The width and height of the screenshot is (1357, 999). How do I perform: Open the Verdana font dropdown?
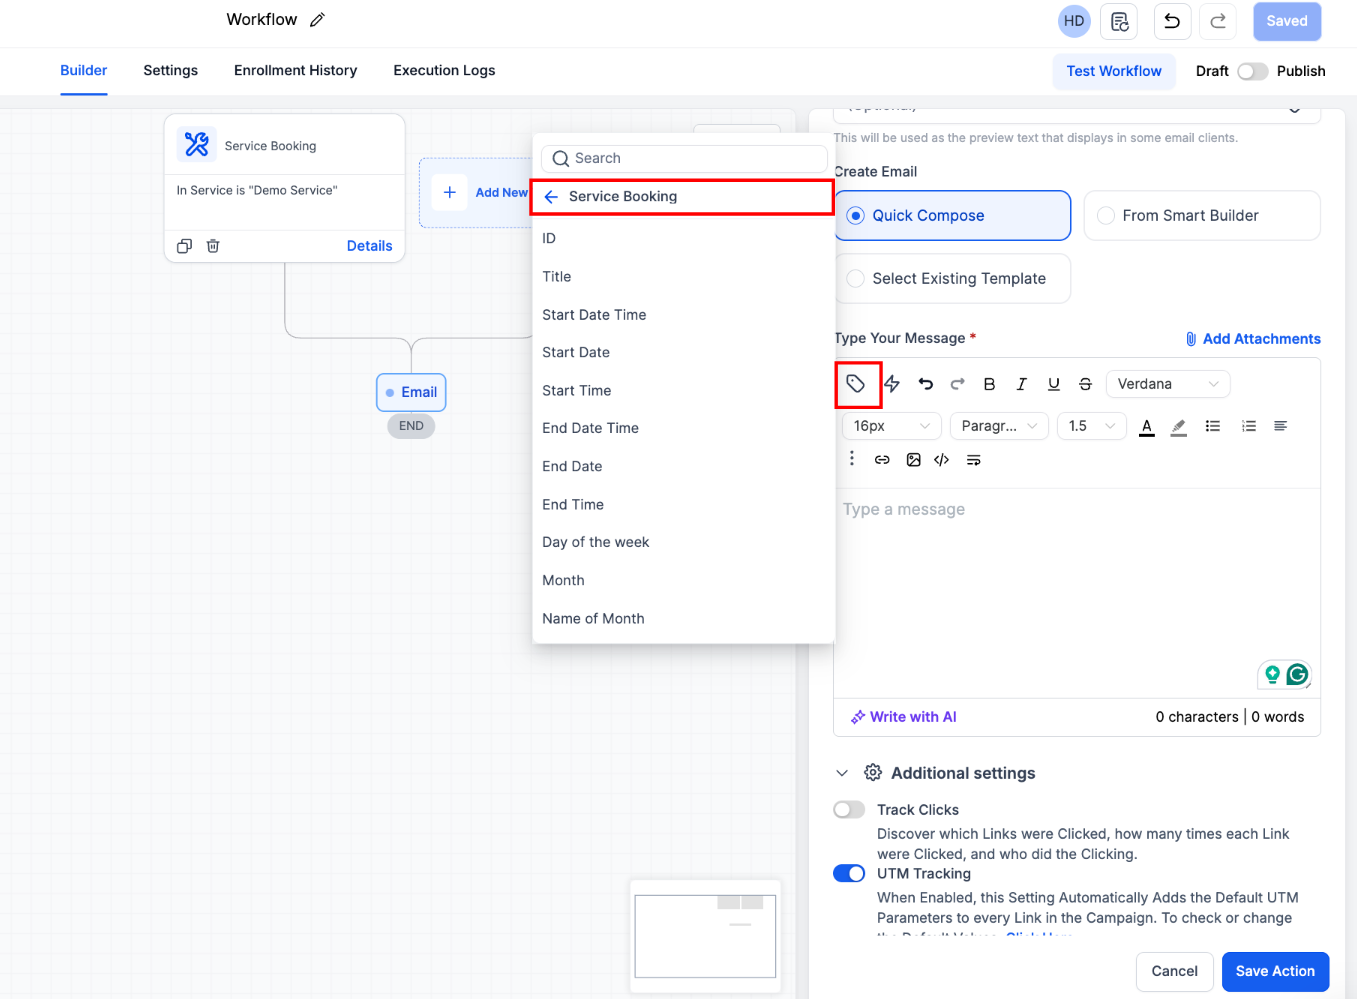[x=1167, y=384]
